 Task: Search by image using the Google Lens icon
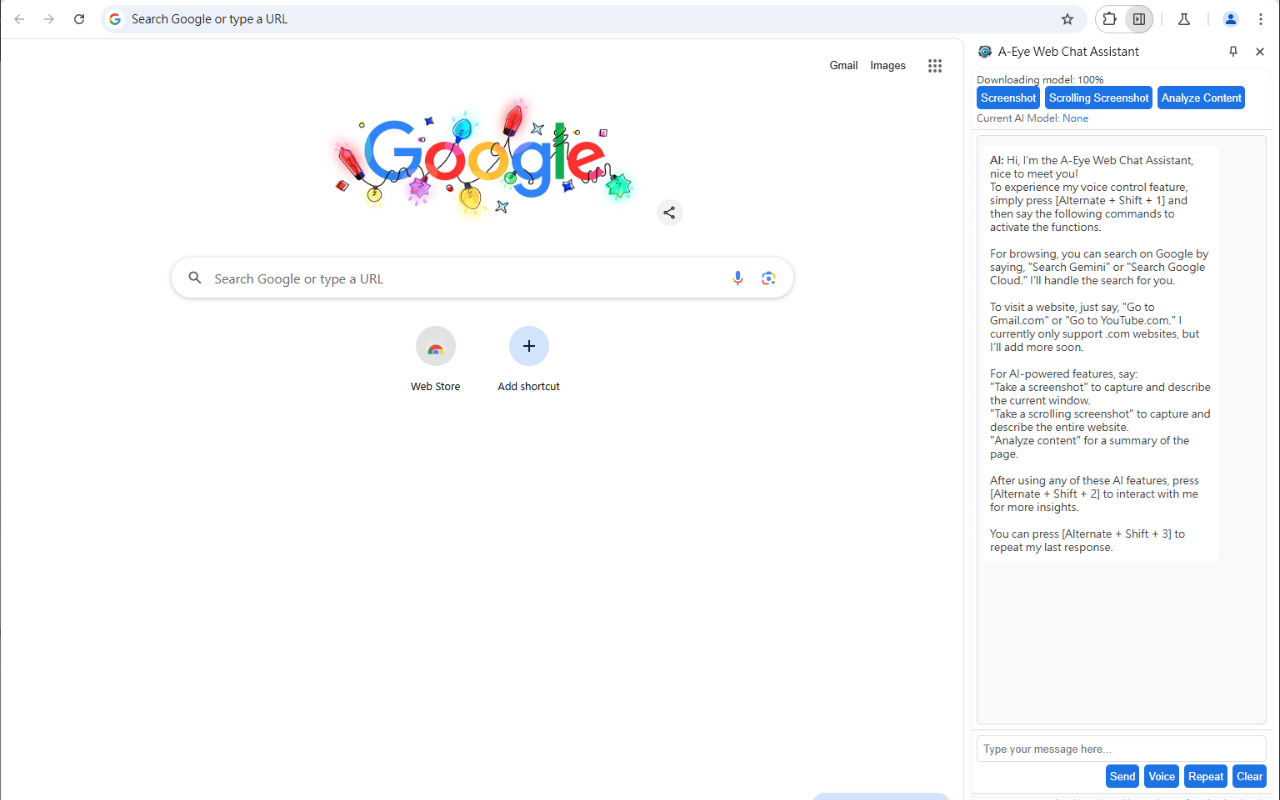click(768, 278)
